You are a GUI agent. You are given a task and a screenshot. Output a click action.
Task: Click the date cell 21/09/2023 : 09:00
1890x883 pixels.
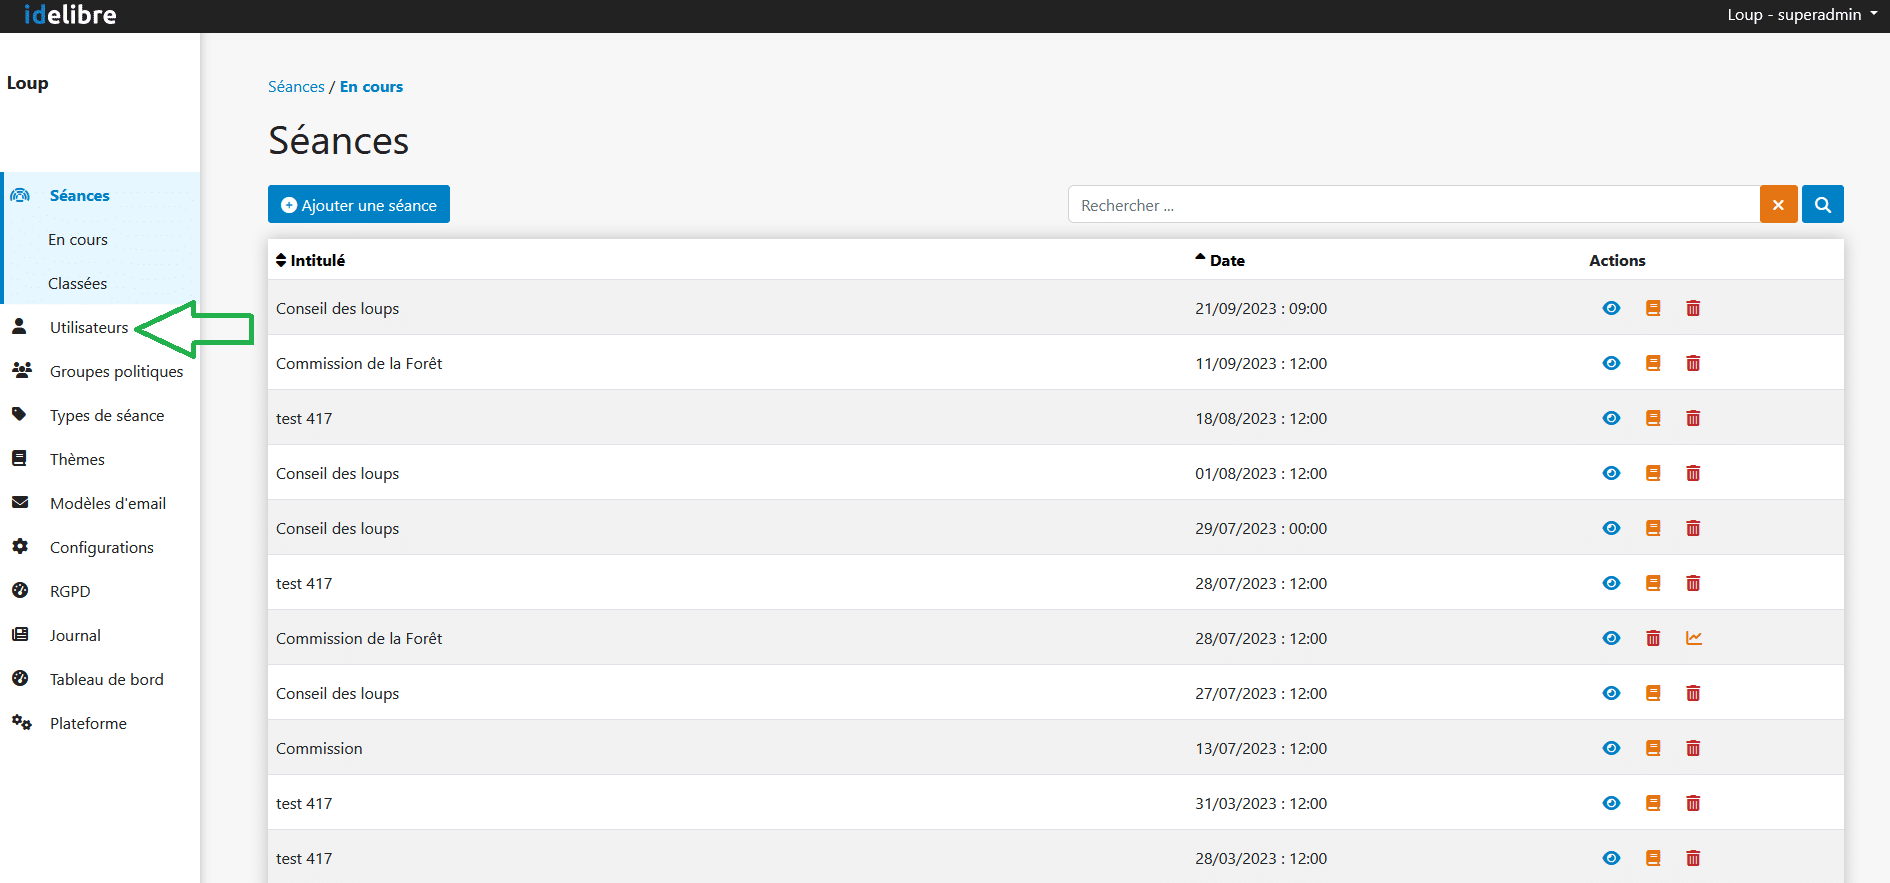pyautogui.click(x=1261, y=308)
